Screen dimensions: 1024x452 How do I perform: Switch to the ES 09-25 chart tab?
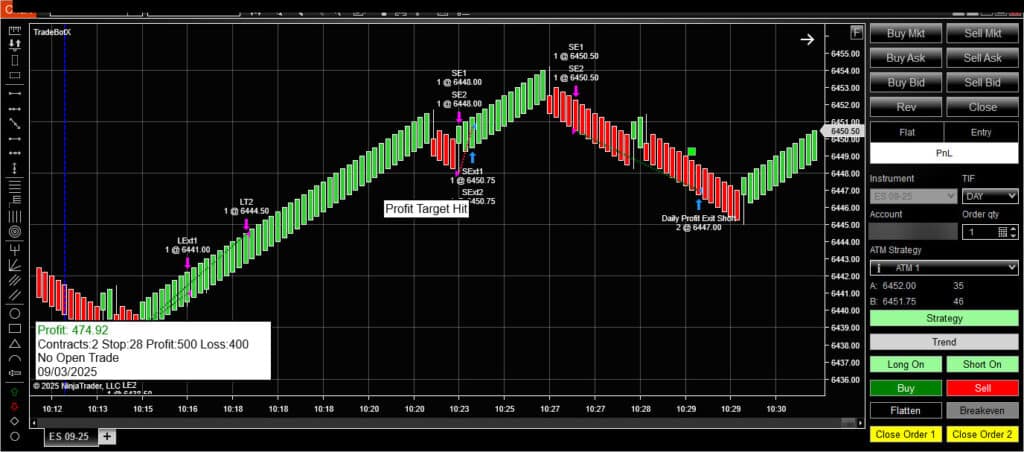coord(71,436)
